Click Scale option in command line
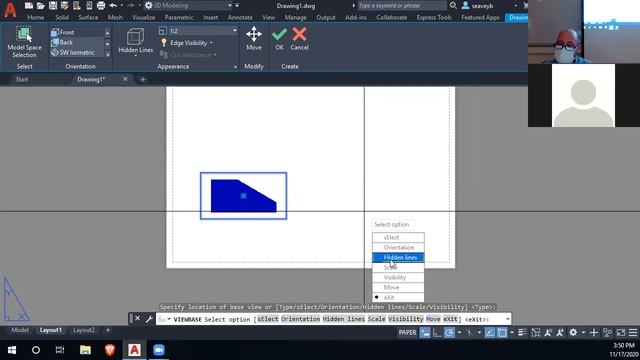640x360 pixels. coord(376,319)
